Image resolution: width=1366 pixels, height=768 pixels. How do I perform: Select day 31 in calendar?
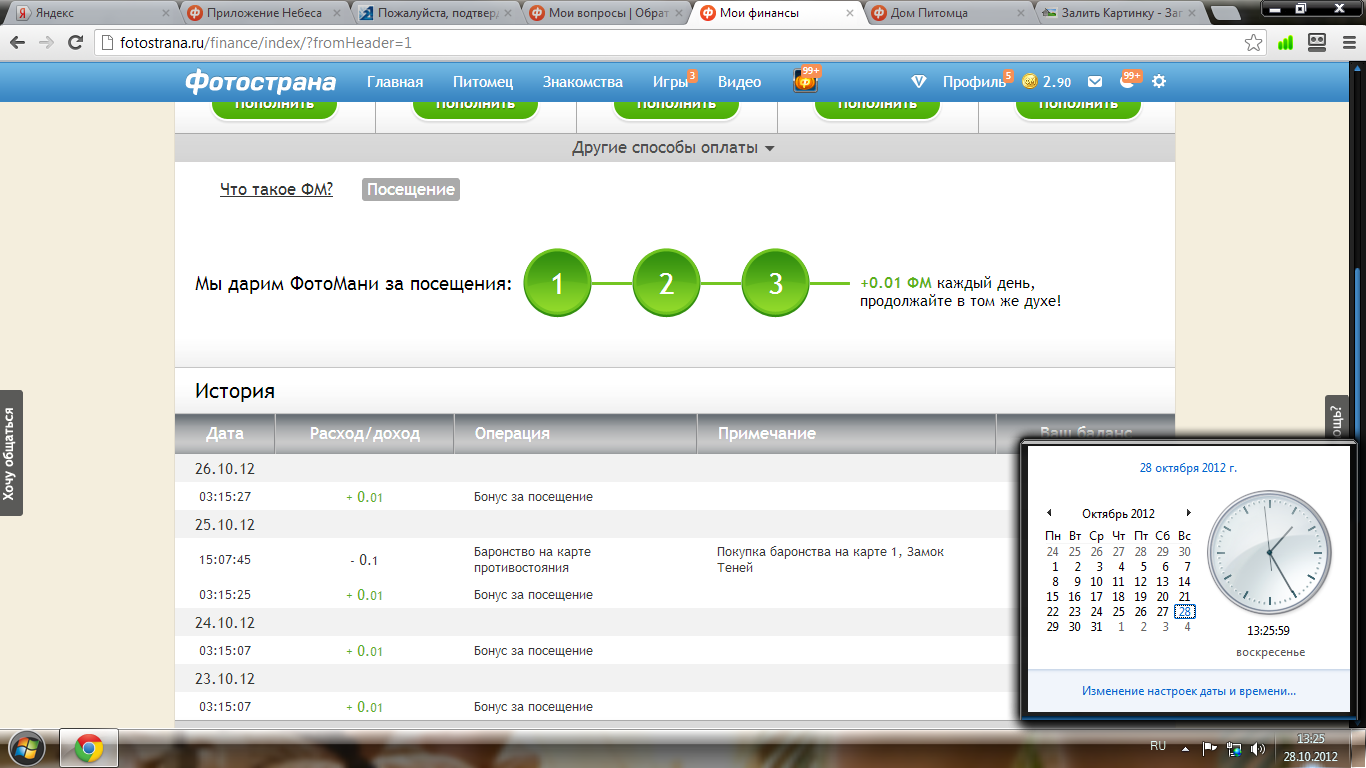(1096, 627)
